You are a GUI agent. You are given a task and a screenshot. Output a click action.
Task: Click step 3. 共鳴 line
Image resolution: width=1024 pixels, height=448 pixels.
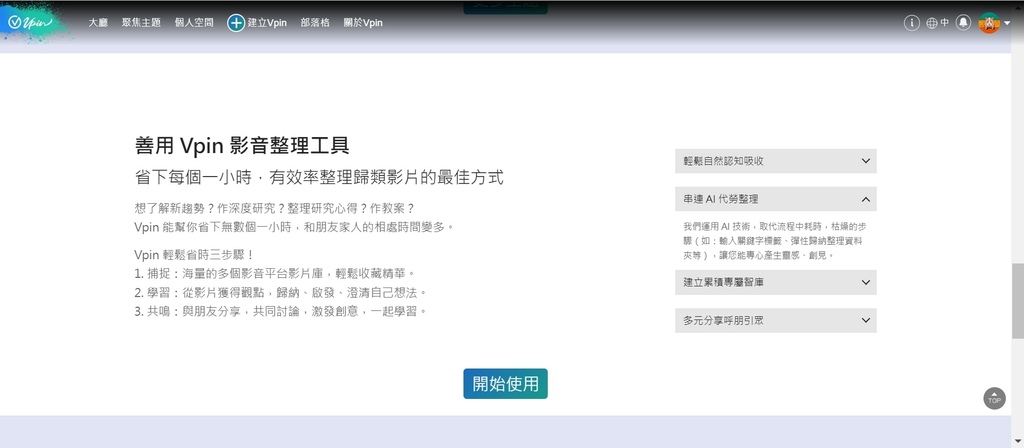281,311
